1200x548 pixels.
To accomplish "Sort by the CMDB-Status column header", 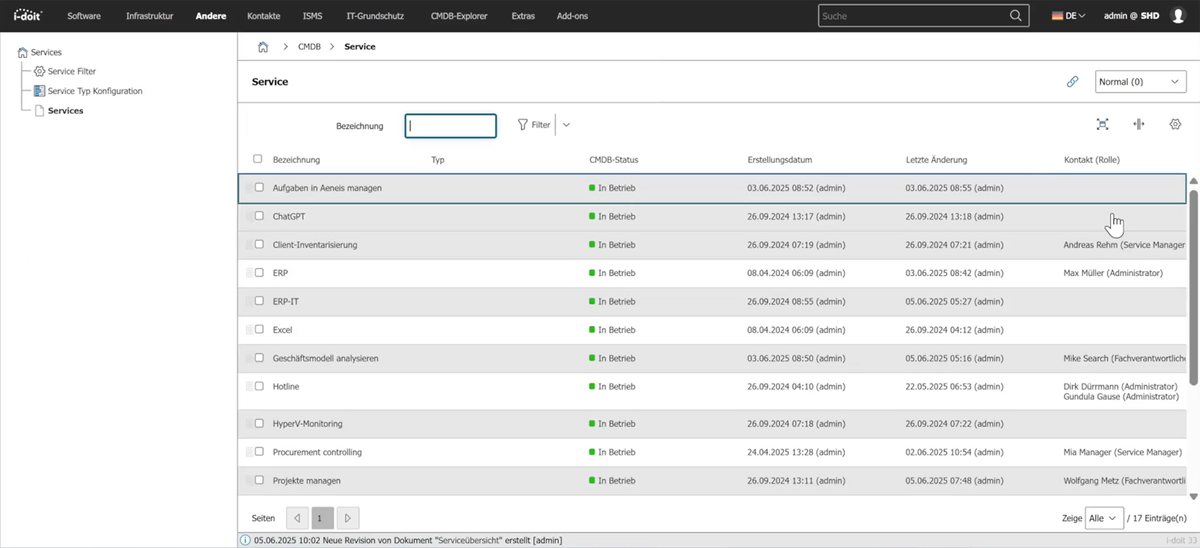I will pyautogui.click(x=614, y=160).
